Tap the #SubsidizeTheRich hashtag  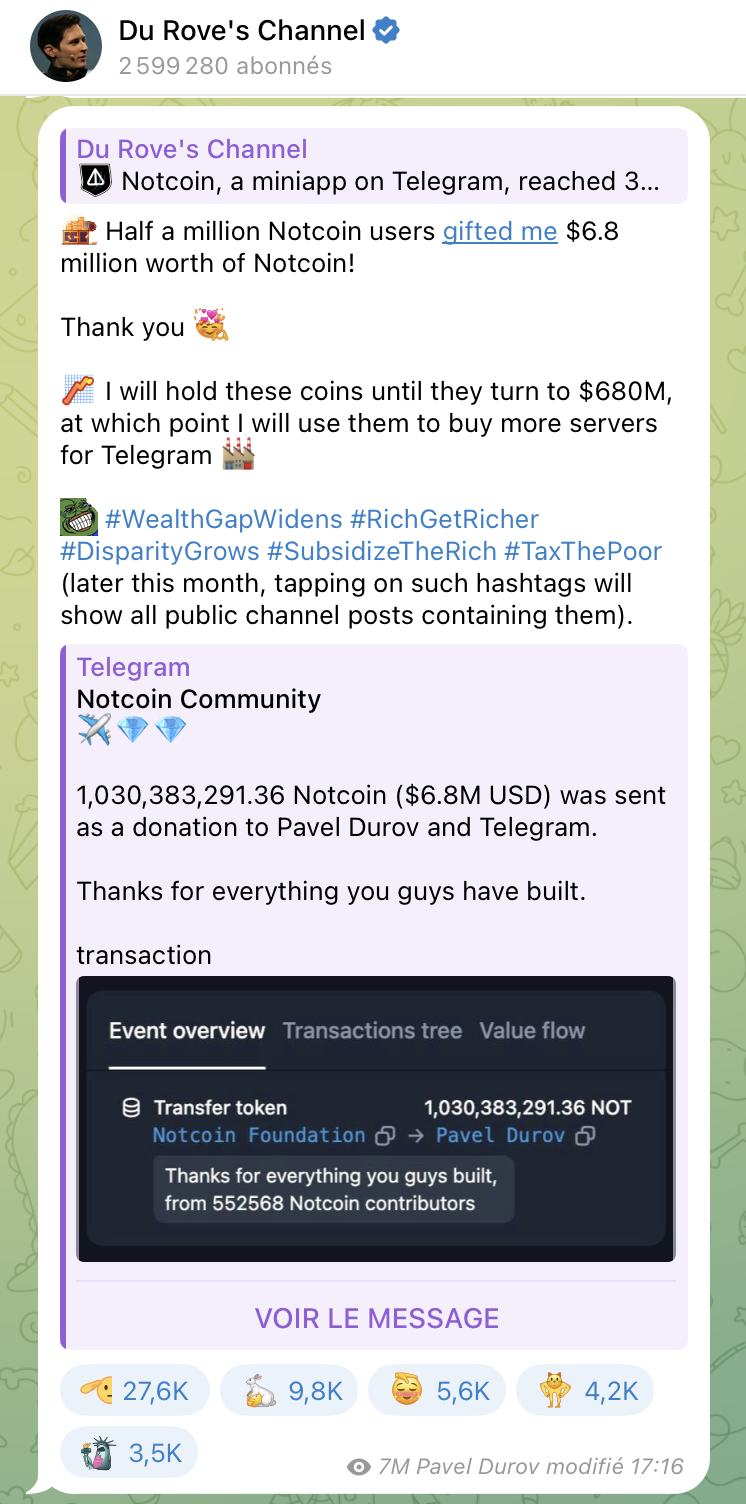(380, 552)
